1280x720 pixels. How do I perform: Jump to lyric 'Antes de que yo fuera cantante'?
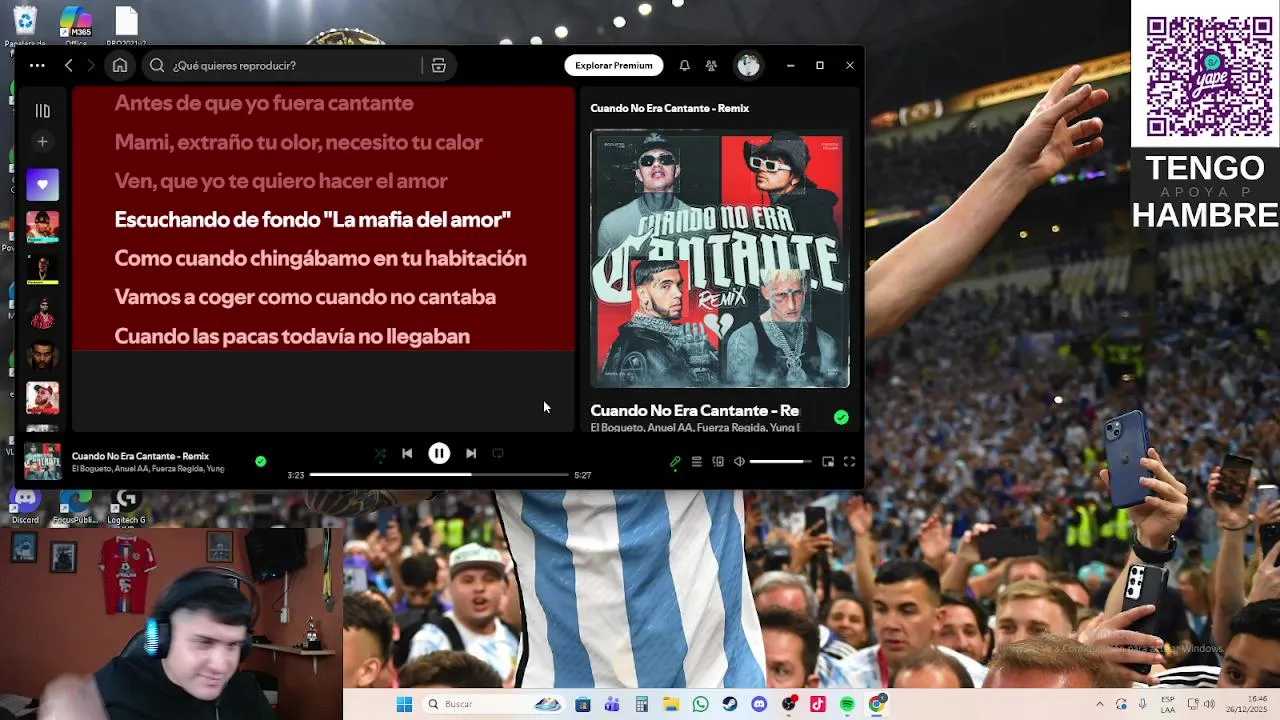(264, 103)
